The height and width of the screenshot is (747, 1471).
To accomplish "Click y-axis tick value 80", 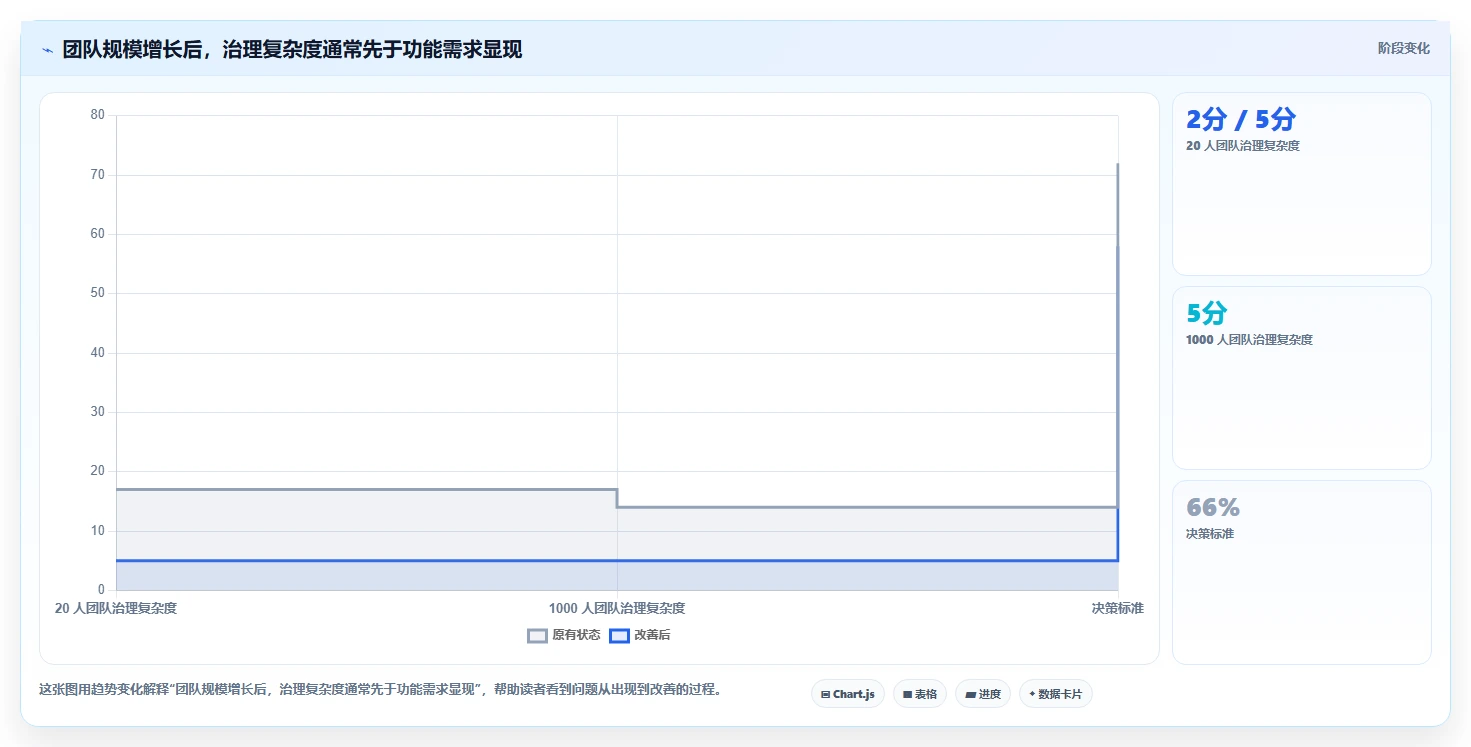I will (97, 115).
